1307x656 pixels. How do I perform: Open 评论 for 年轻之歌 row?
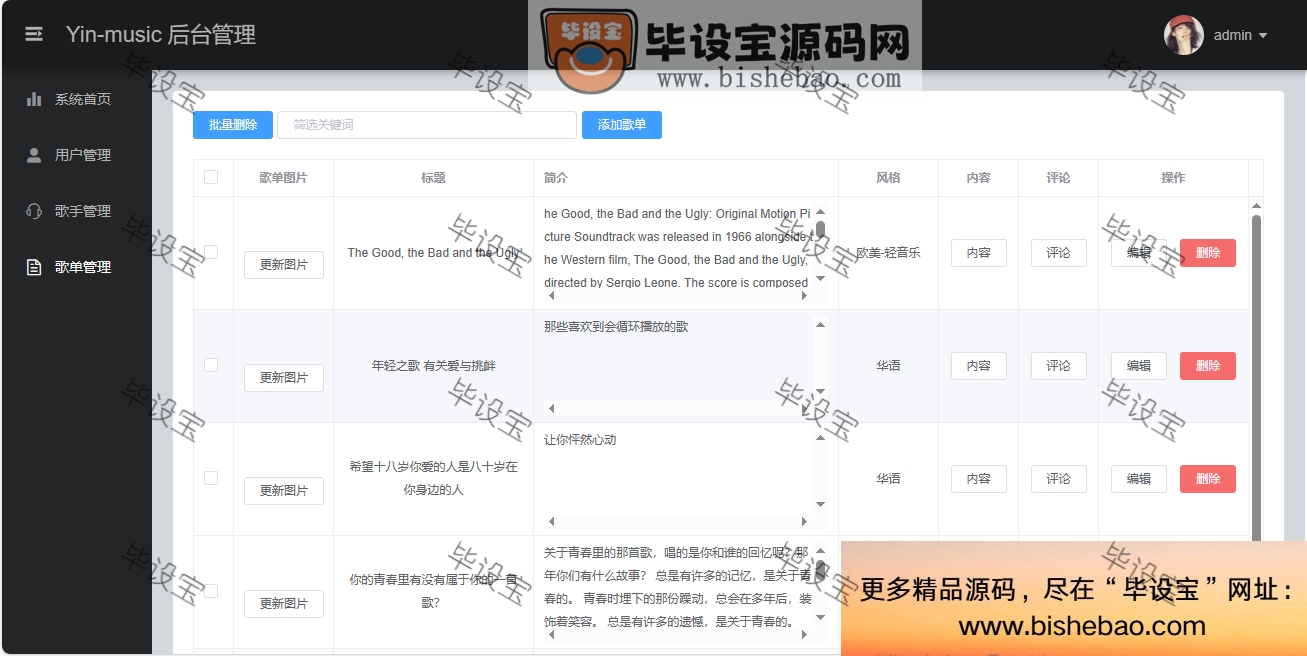pyautogui.click(x=1059, y=366)
